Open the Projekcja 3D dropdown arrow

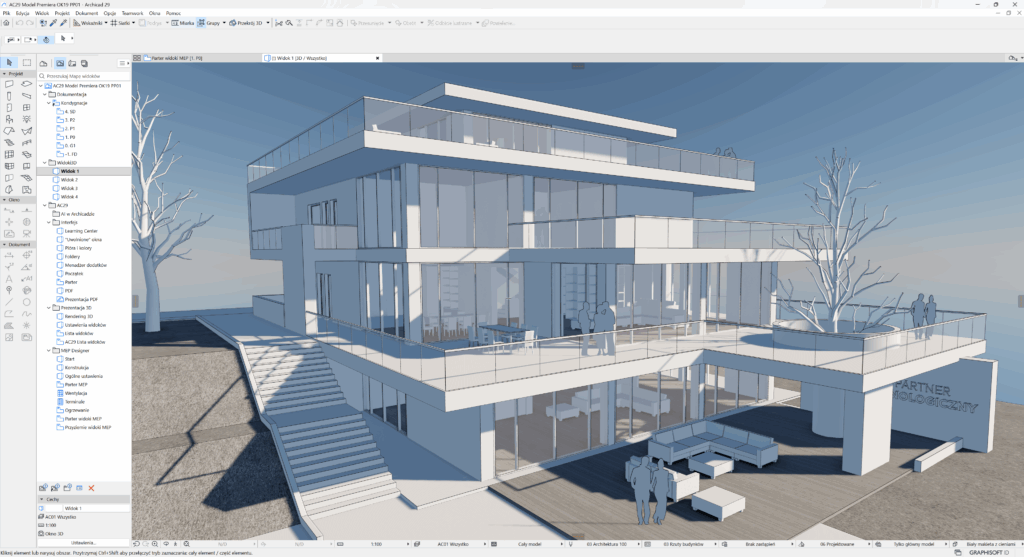coord(267,21)
